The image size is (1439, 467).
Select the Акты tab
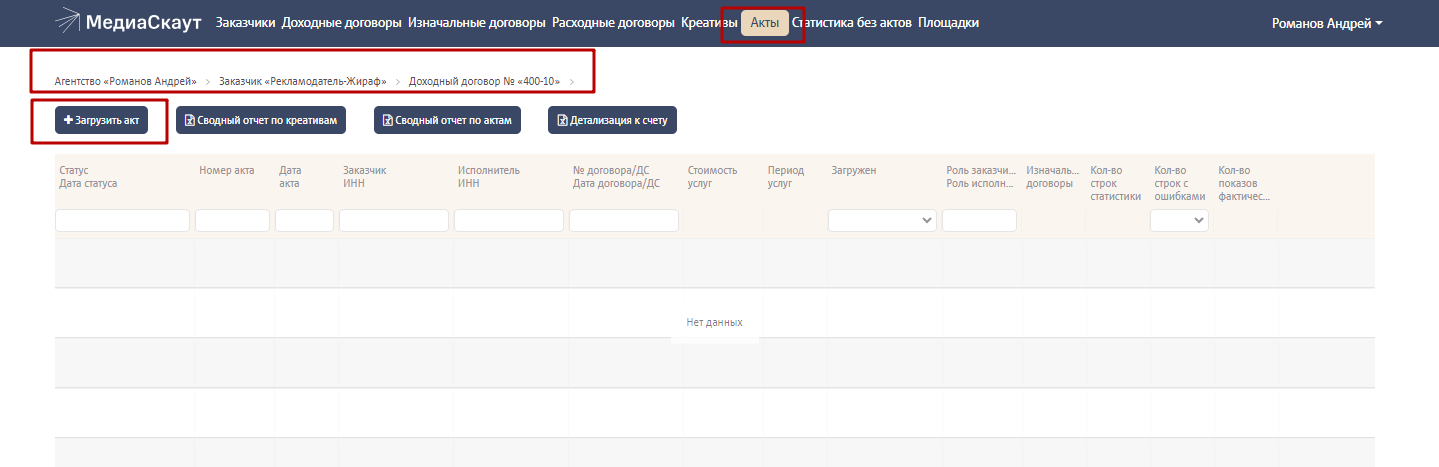click(x=765, y=23)
